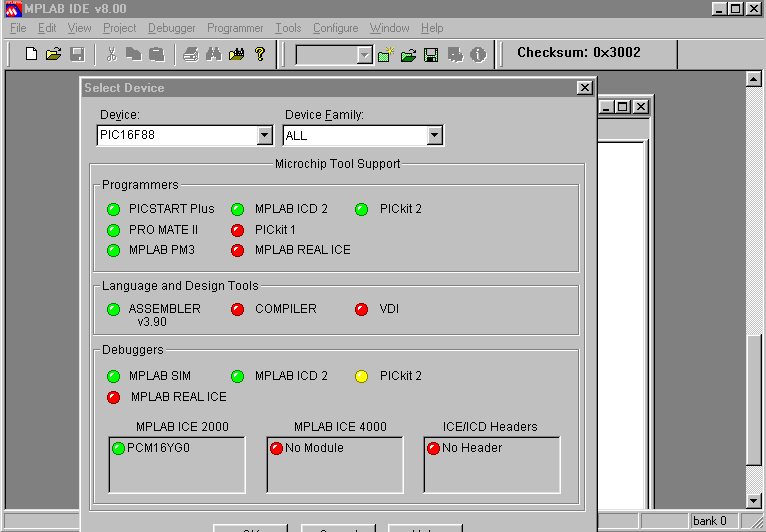Click the New Project icon
The height and width of the screenshot is (532, 766).
point(386,54)
